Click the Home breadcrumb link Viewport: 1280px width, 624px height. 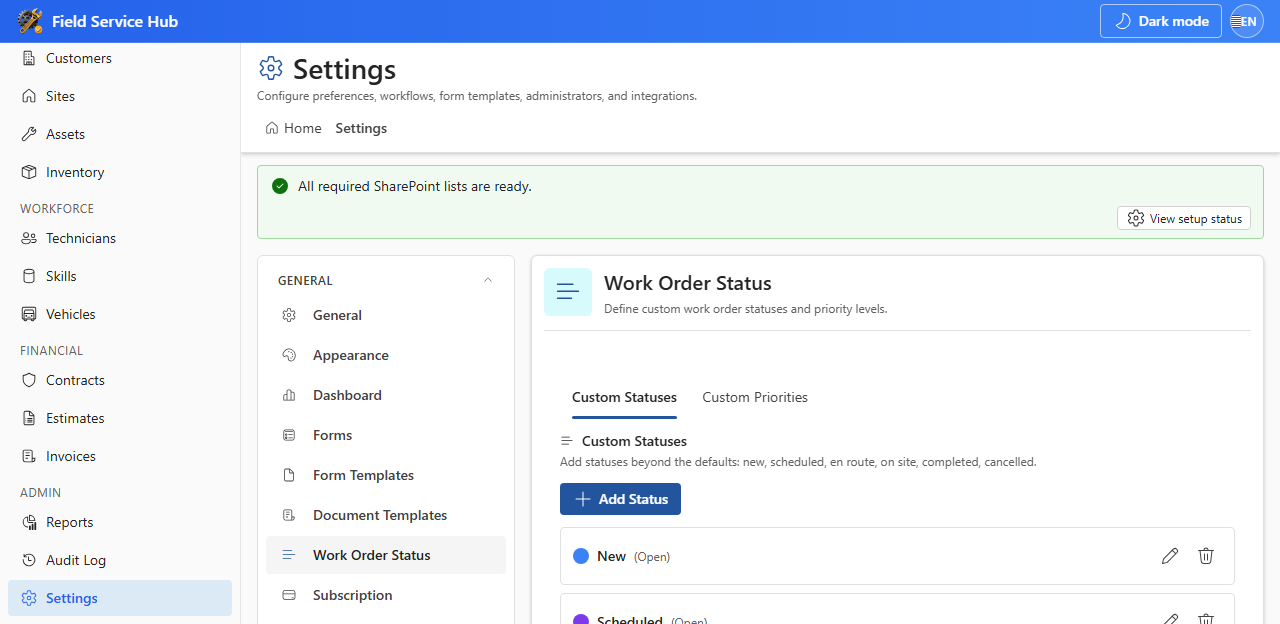point(293,128)
